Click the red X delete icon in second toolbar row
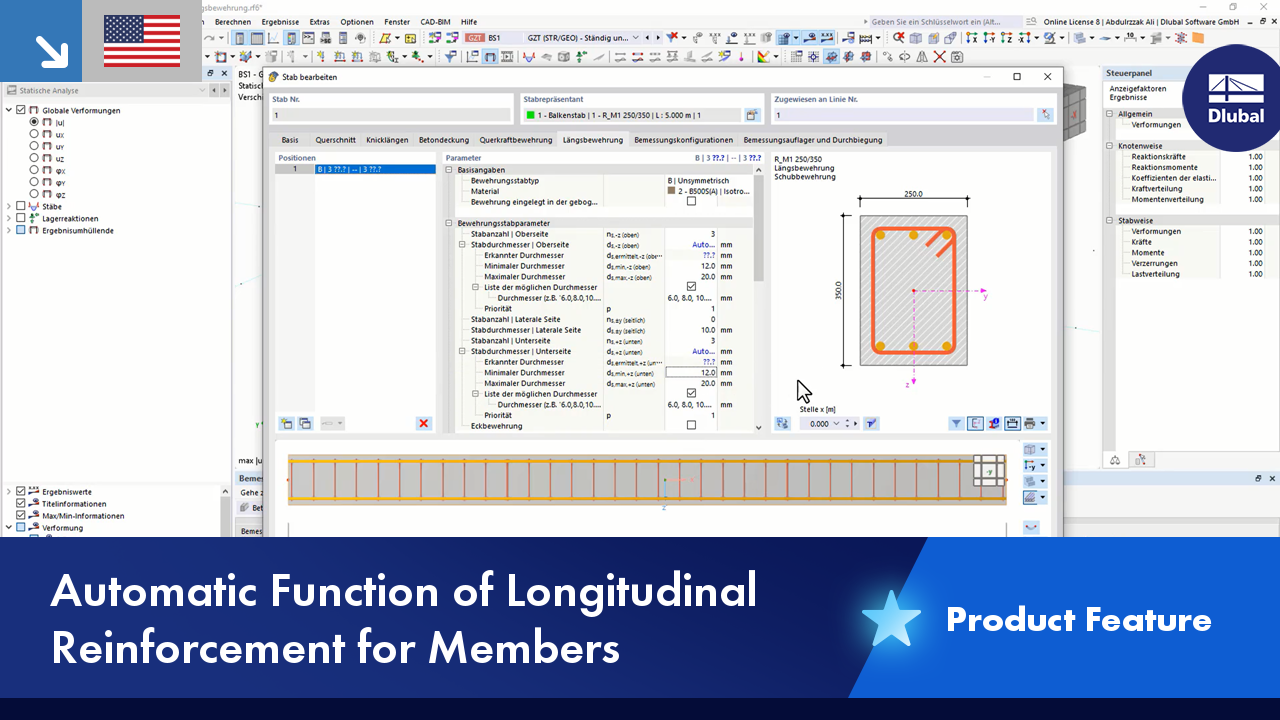Screen dimensions: 1280x720 [940, 57]
